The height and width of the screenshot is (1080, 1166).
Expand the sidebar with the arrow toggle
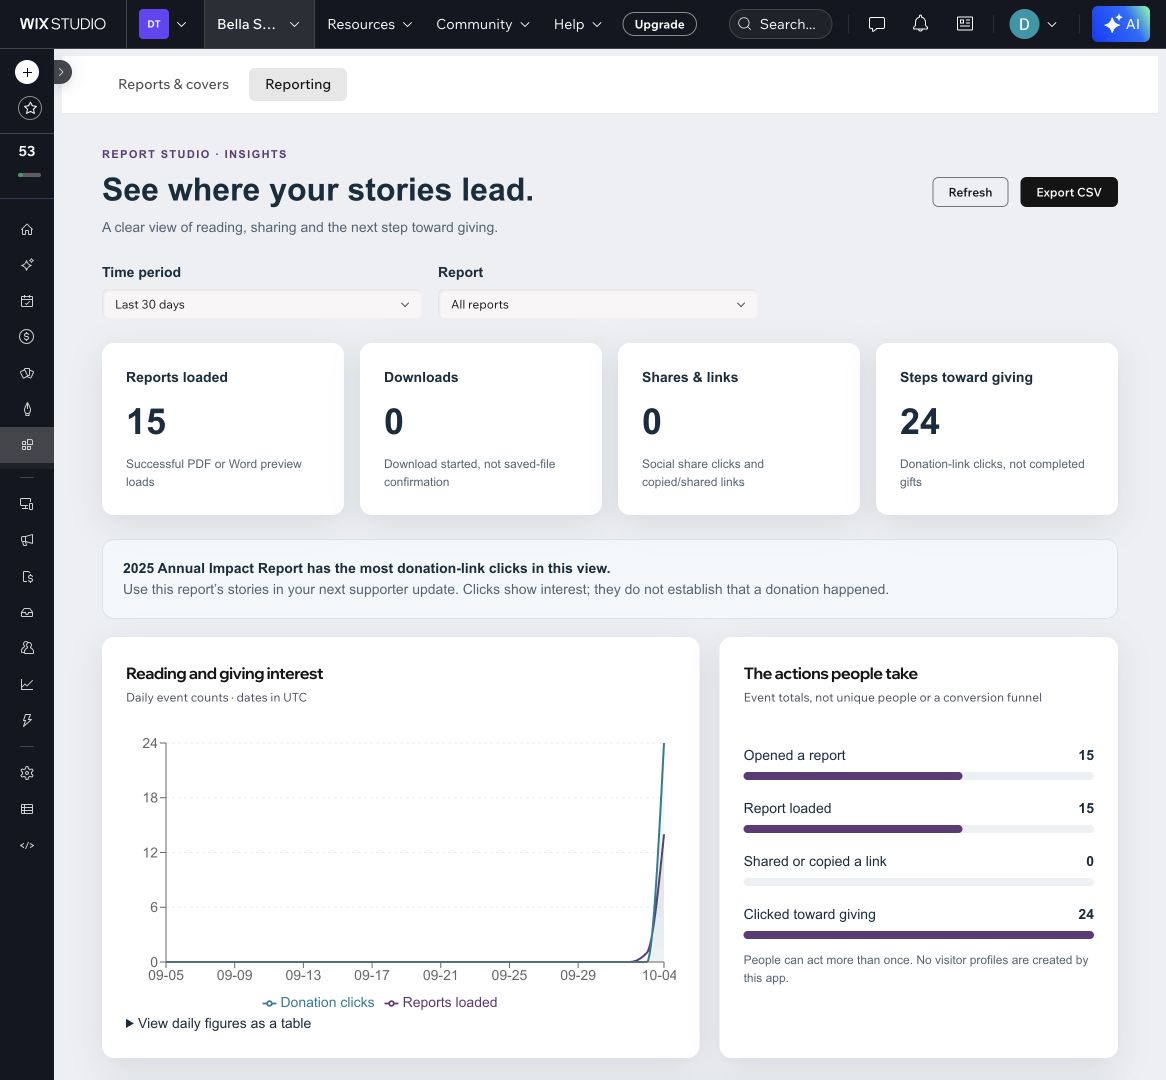(62, 72)
